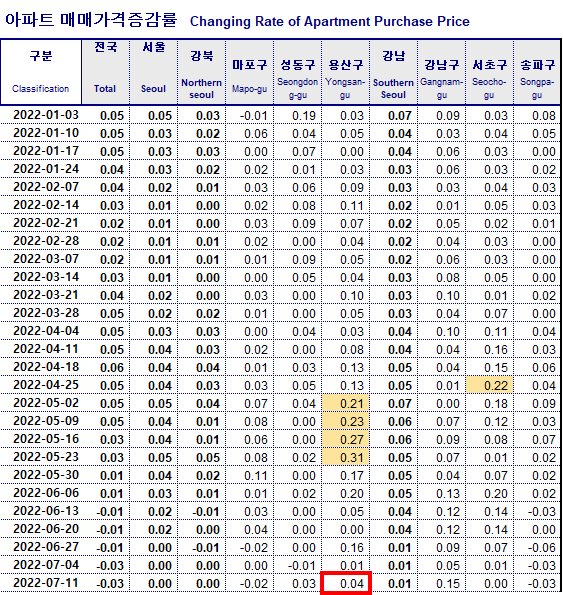
Task: Select highlighted Yongsan-gu value 0.21 for 2022-05-02
Action: [346, 403]
